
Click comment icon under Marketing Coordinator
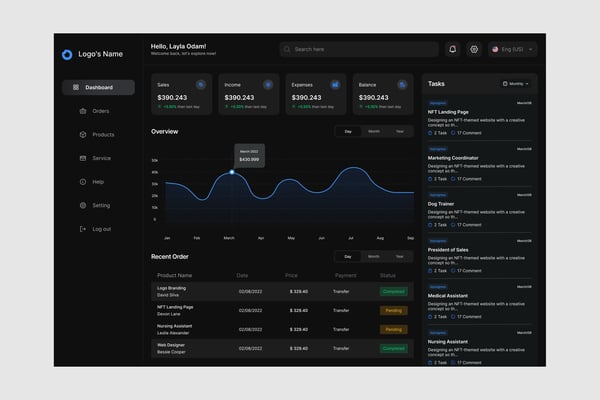(453, 179)
